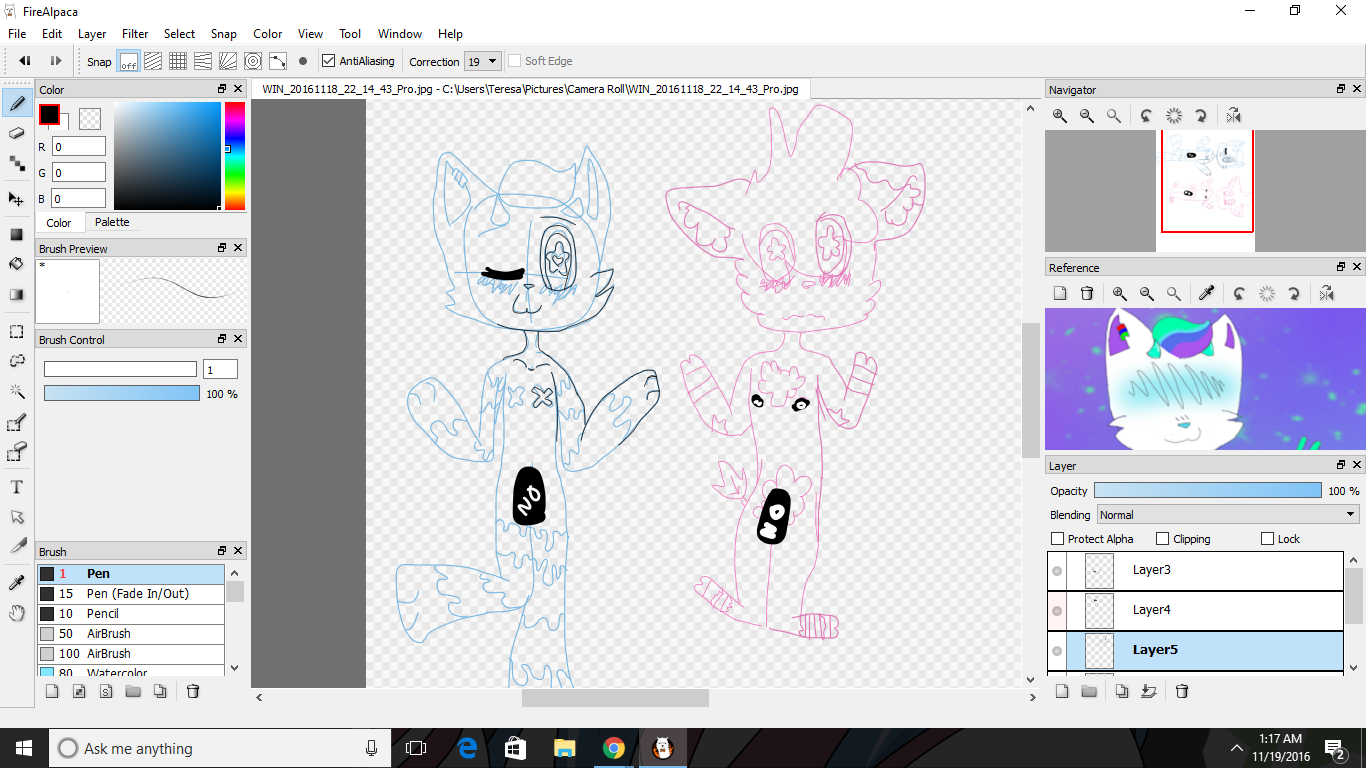Activate the Hand pan tool

point(17,613)
